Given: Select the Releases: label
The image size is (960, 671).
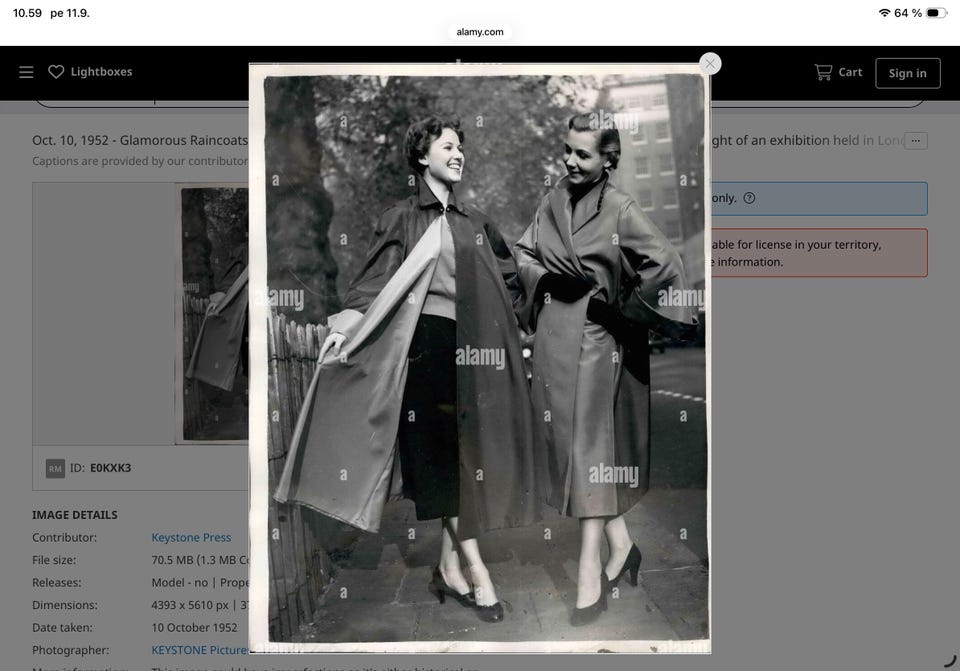Looking at the screenshot, I should tap(56, 582).
